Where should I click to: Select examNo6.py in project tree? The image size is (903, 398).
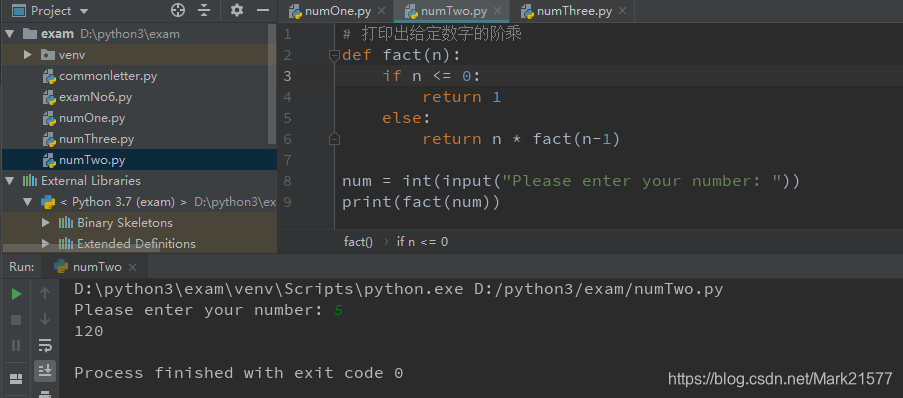point(96,97)
